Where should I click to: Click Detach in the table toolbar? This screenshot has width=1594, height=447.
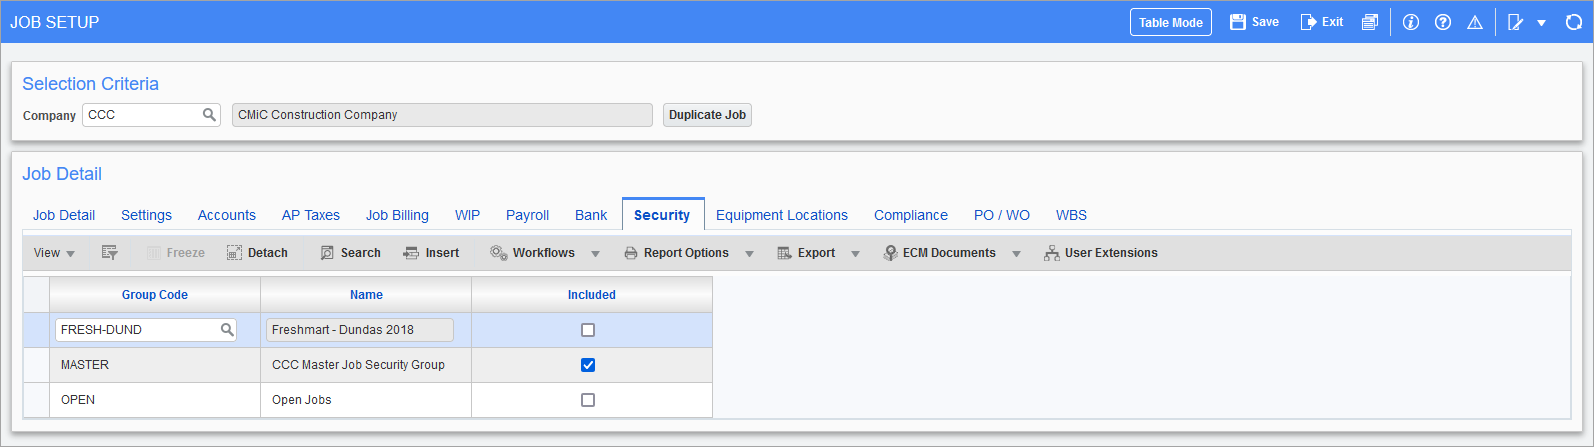(x=257, y=253)
